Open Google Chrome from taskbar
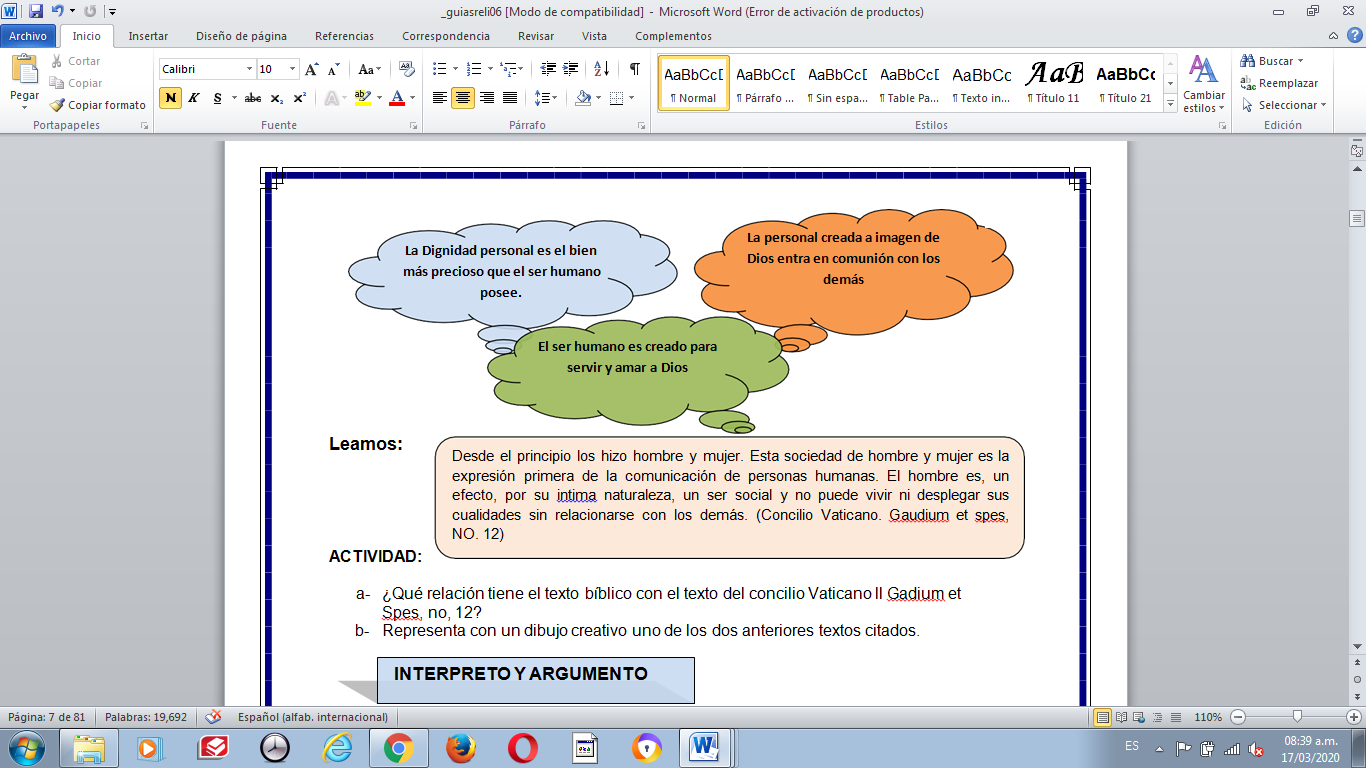Screen dimensions: 1366x768 [x=398, y=748]
